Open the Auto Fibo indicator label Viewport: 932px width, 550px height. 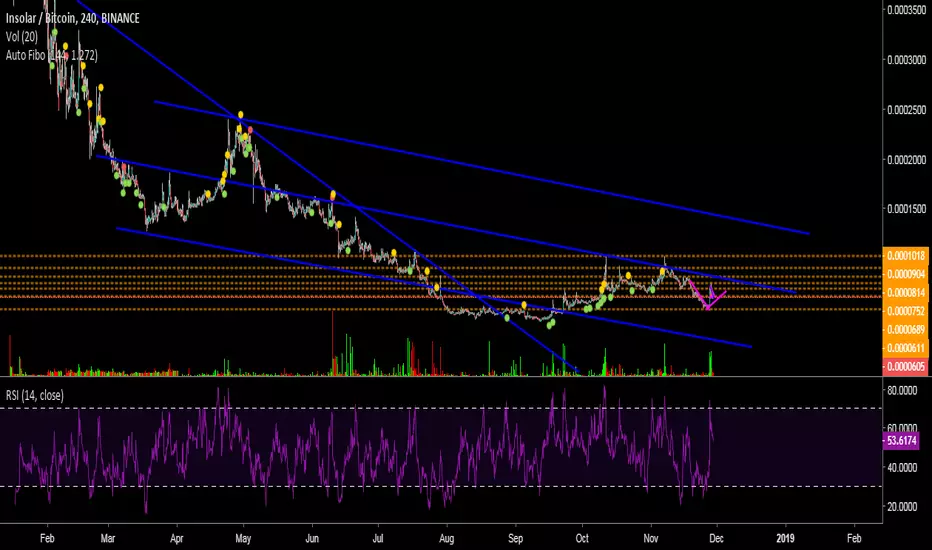pyautogui.click(x=52, y=55)
